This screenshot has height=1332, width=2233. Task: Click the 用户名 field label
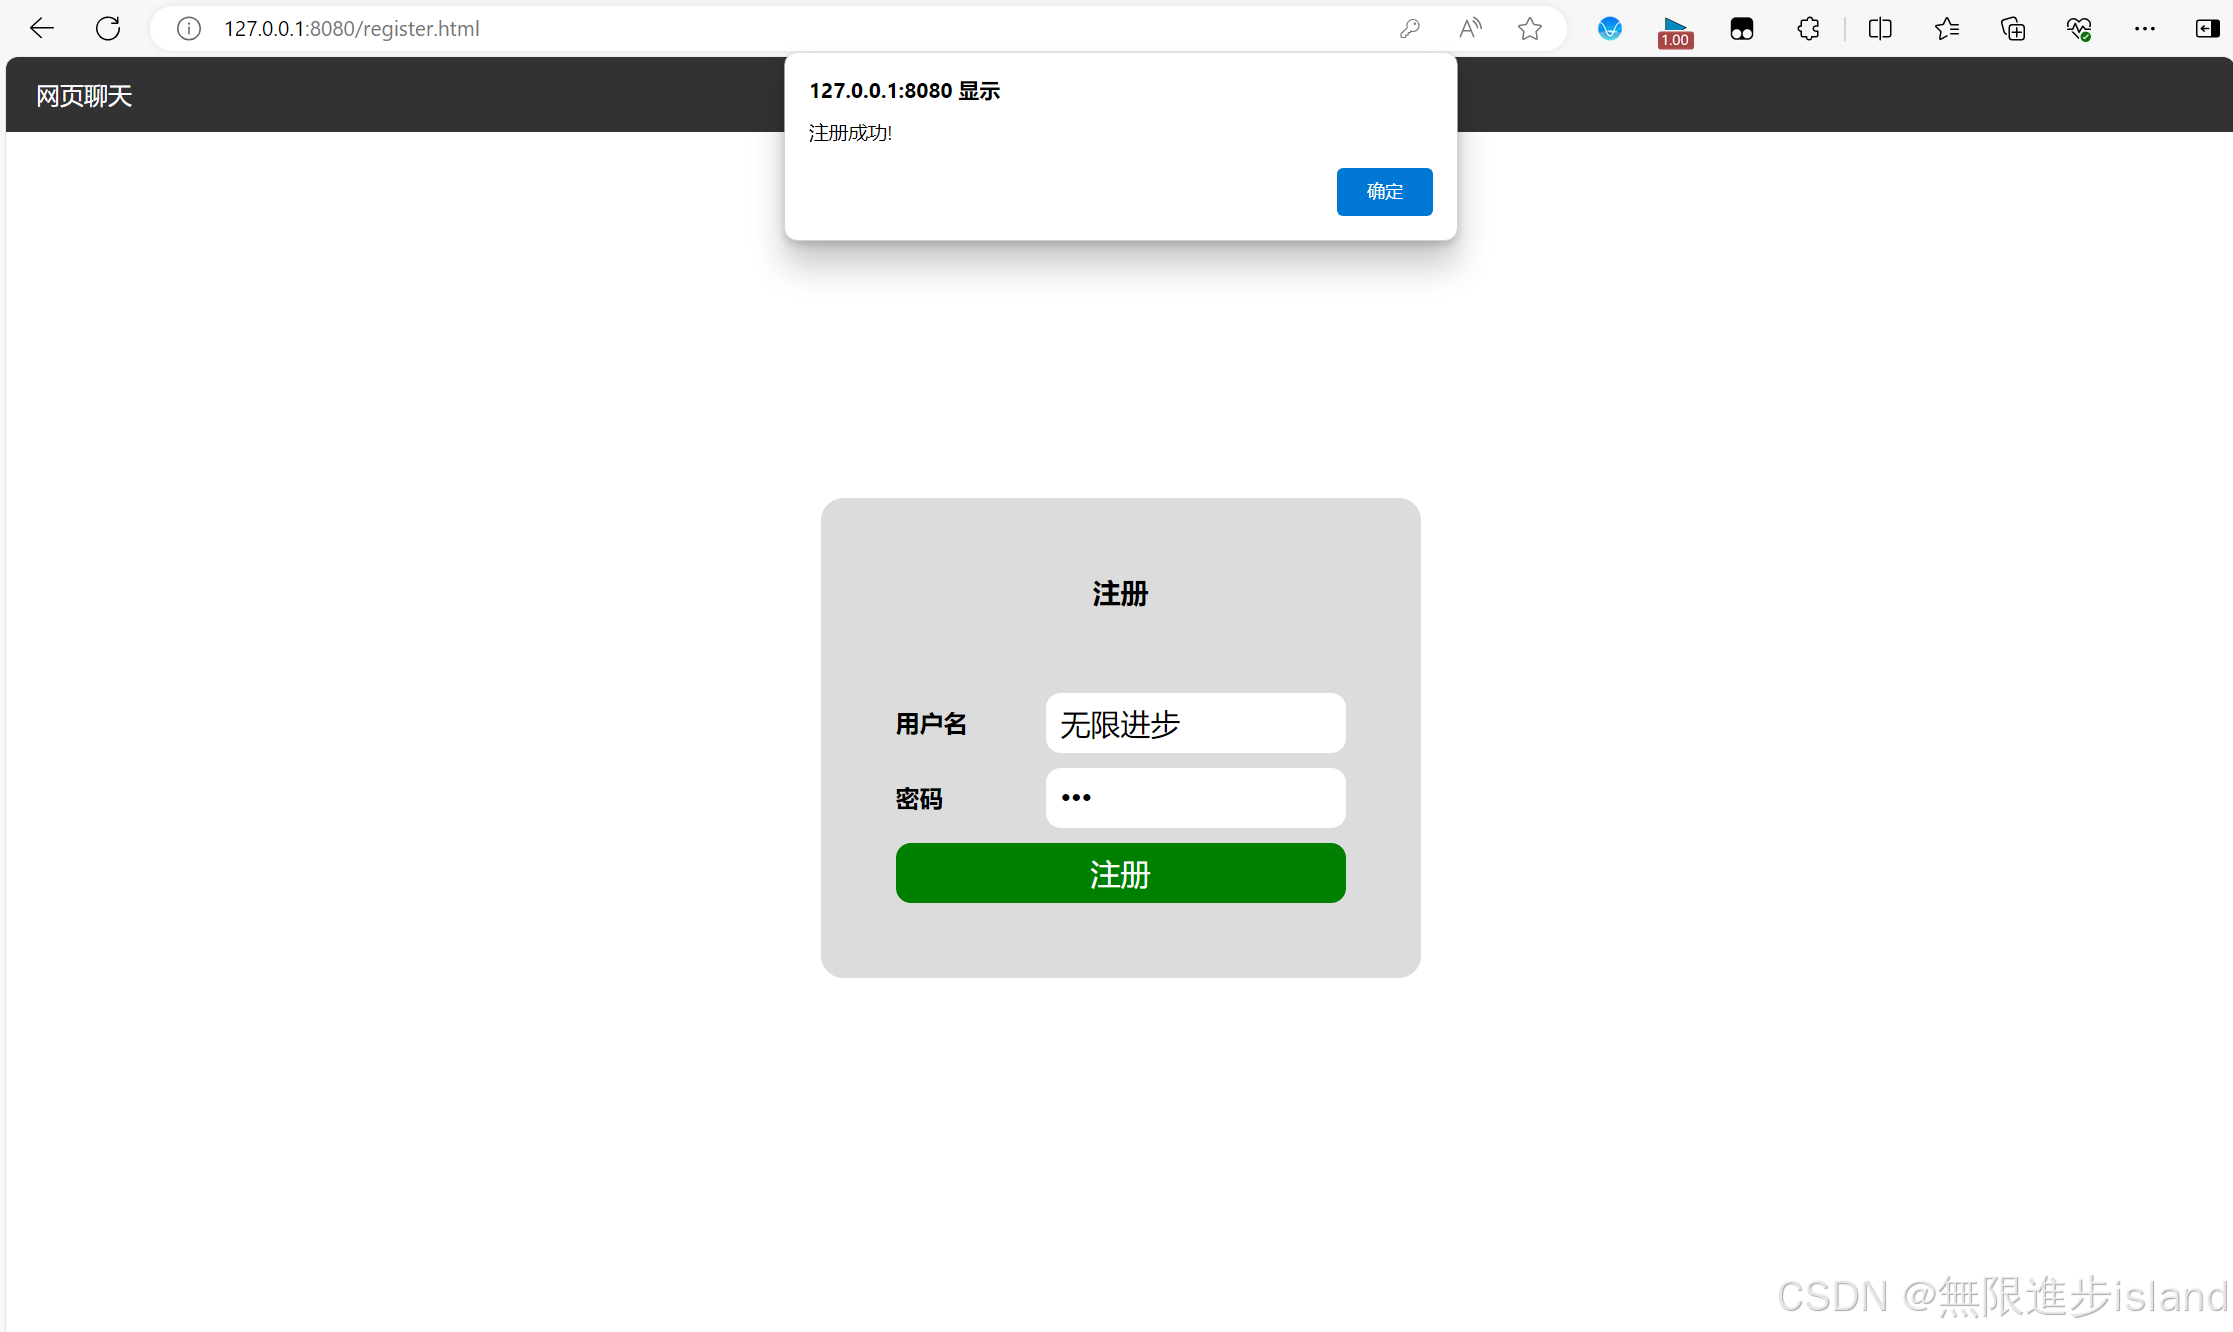[x=931, y=724]
